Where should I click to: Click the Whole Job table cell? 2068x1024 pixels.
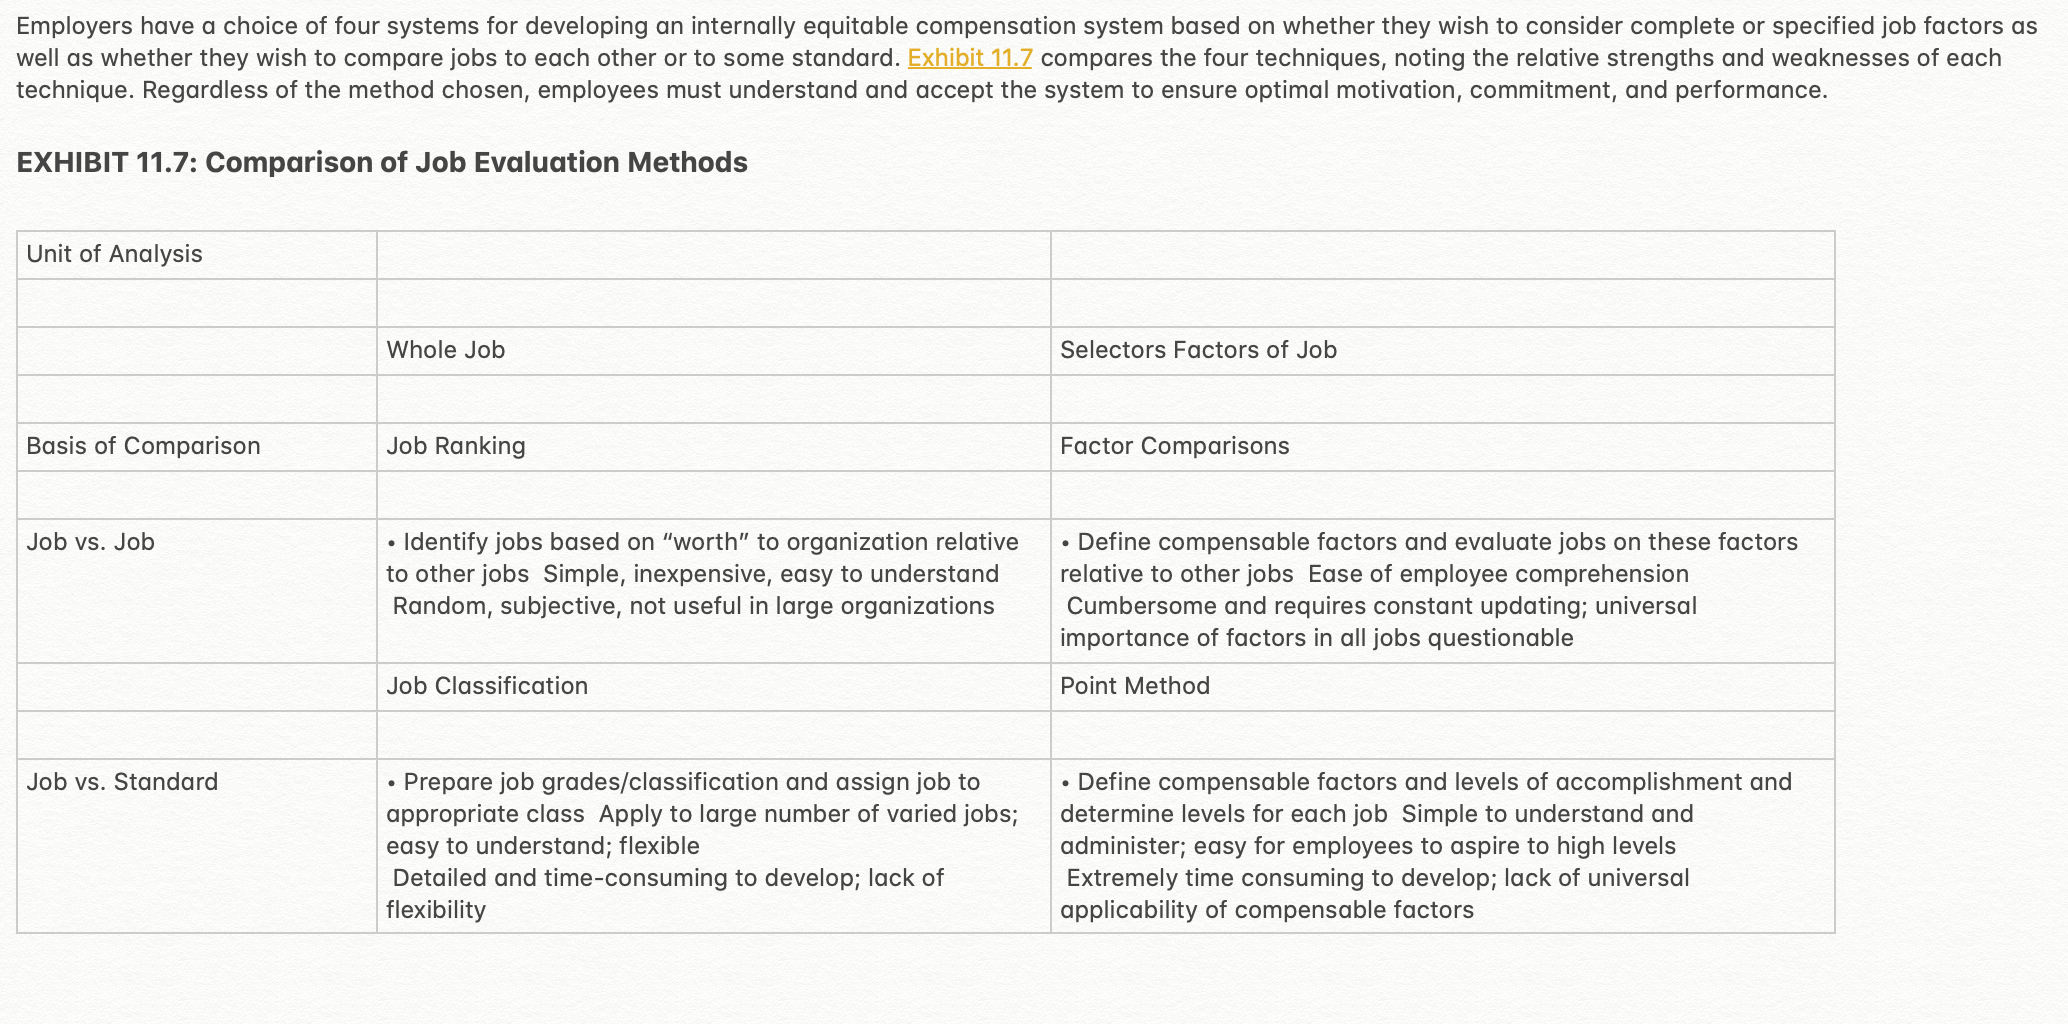tap(714, 351)
